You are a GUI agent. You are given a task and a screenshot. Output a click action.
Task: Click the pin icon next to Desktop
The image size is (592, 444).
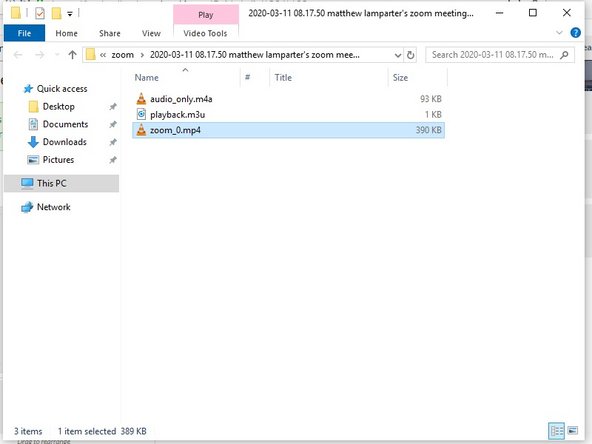click(x=113, y=107)
